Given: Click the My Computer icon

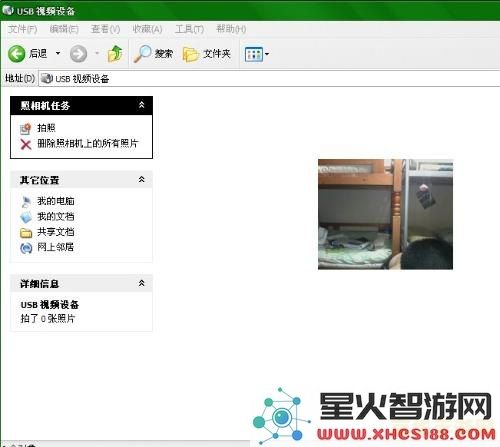Looking at the screenshot, I should pyautogui.click(x=26, y=201).
